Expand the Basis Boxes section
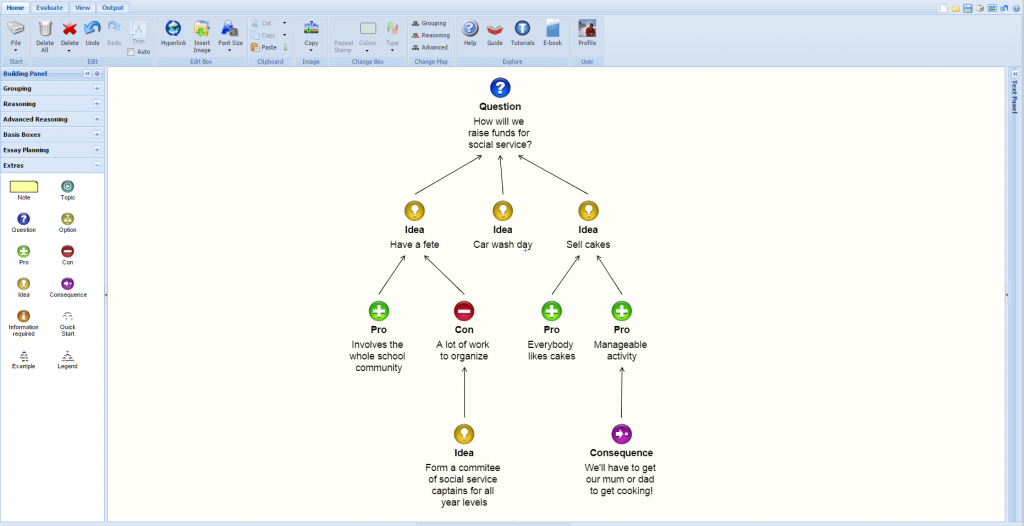 [x=97, y=135]
